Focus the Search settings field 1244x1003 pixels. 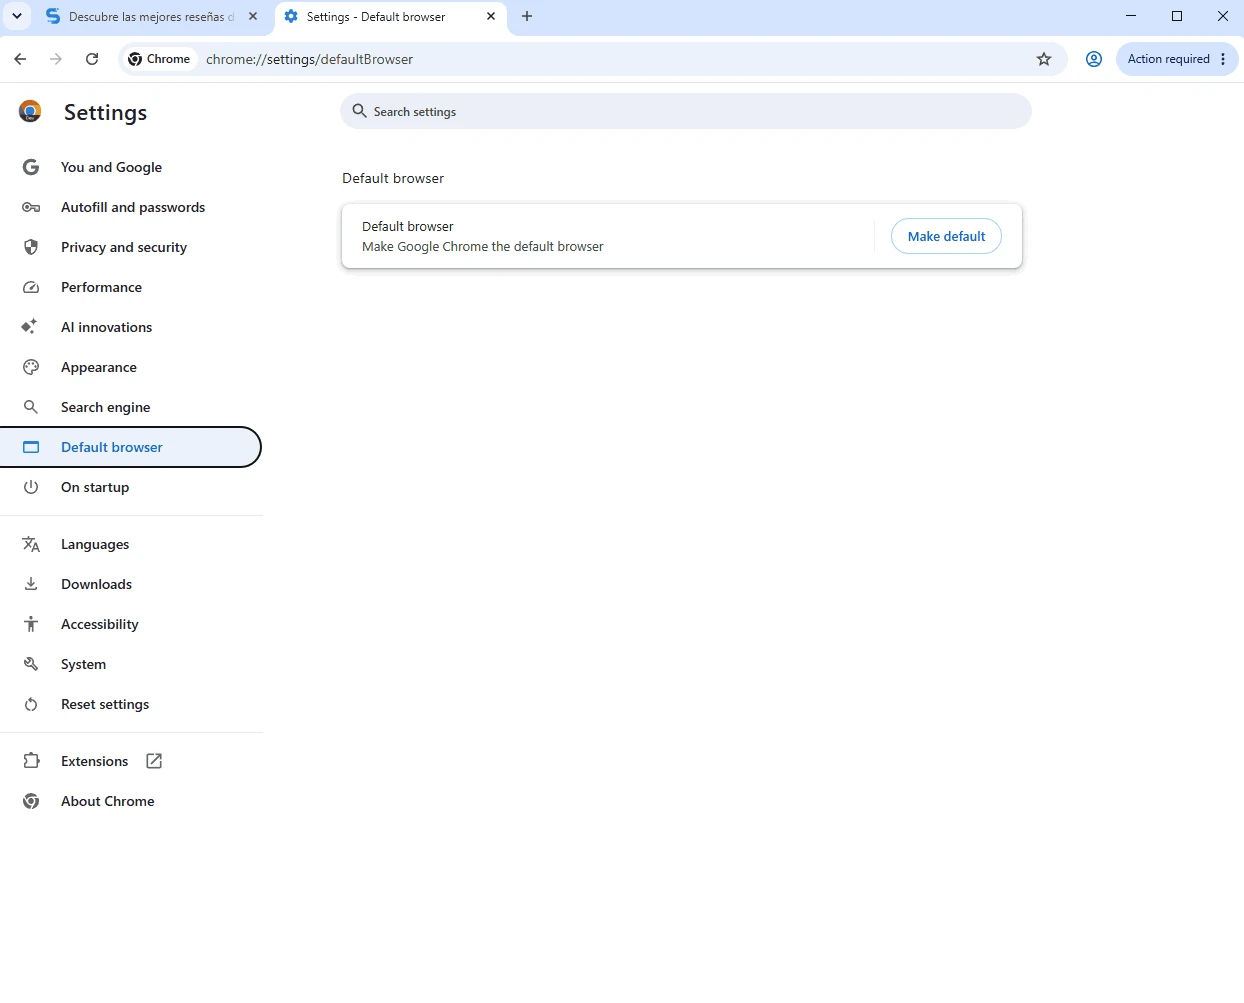click(686, 111)
